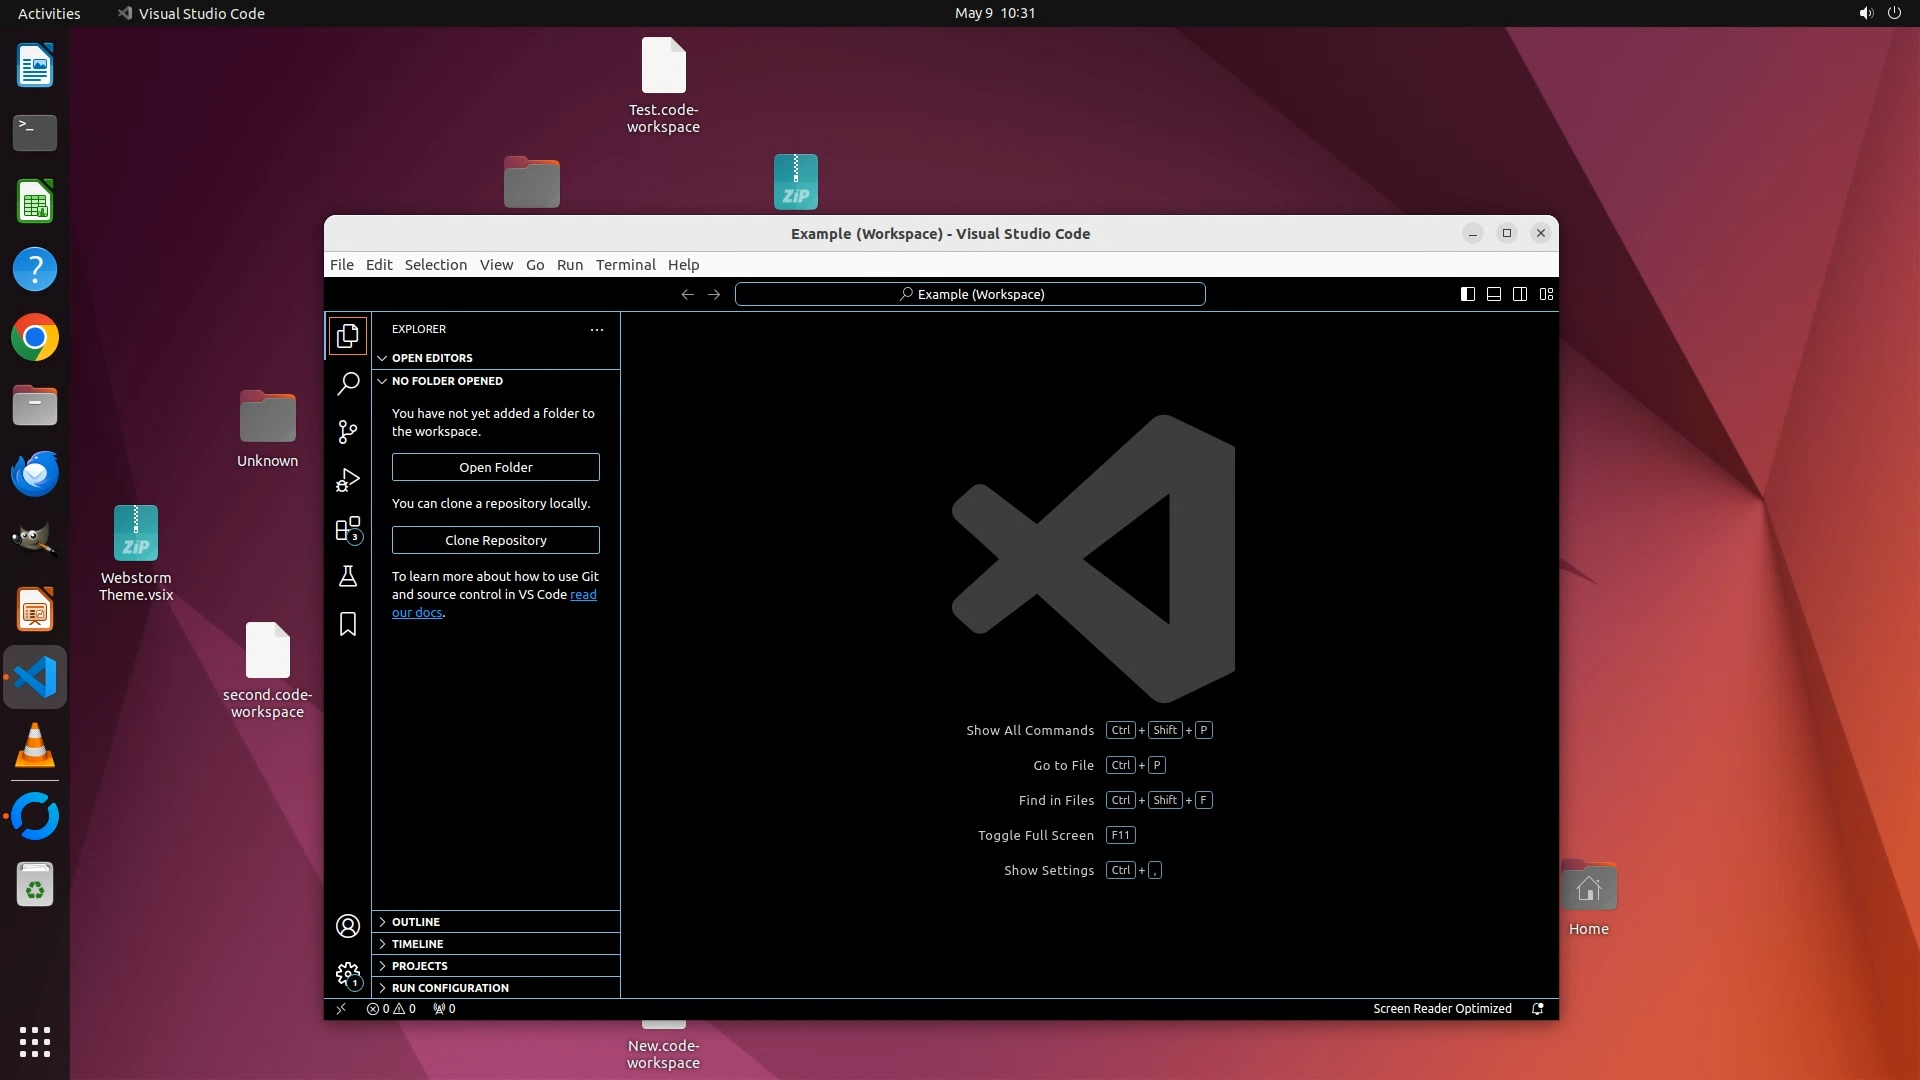The width and height of the screenshot is (1920, 1080).
Task: Click the Example (Workspace) command center search box
Action: tap(970, 294)
